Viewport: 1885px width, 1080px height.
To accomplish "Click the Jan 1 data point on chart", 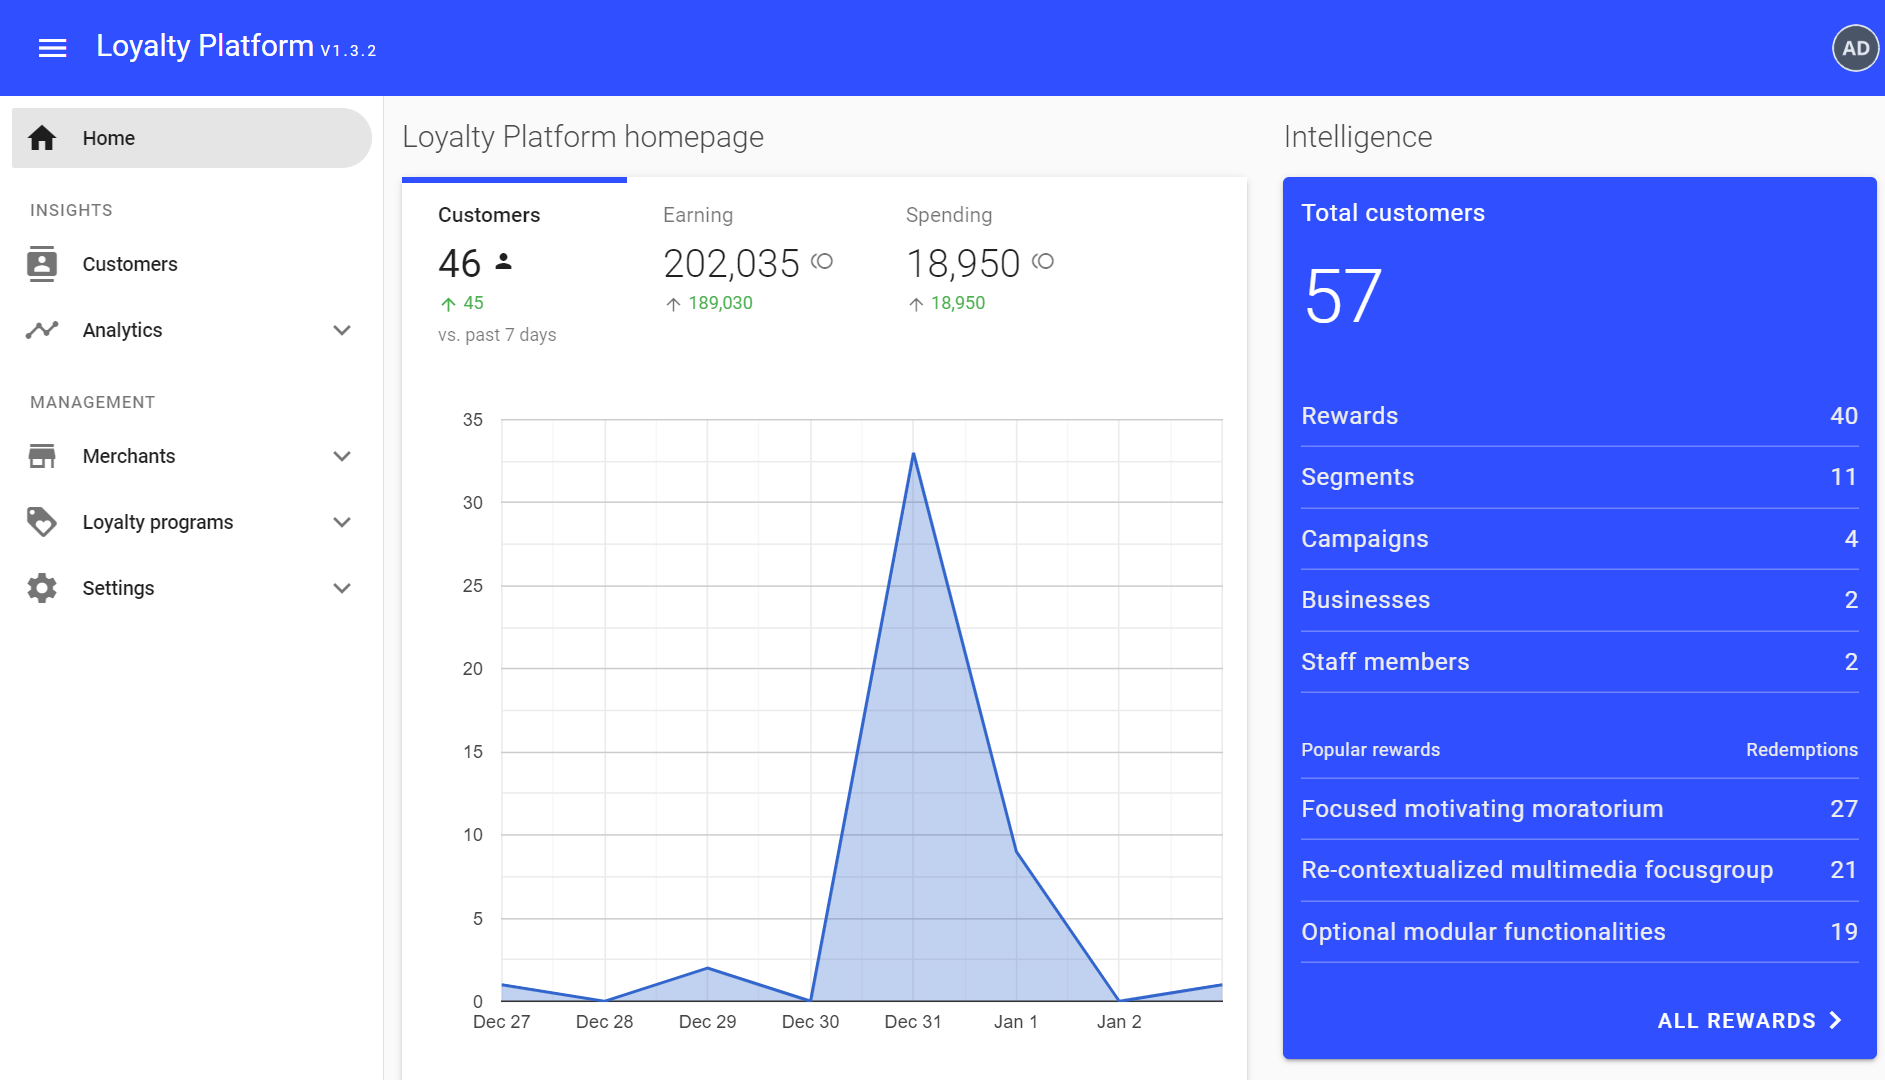I will pos(1016,851).
